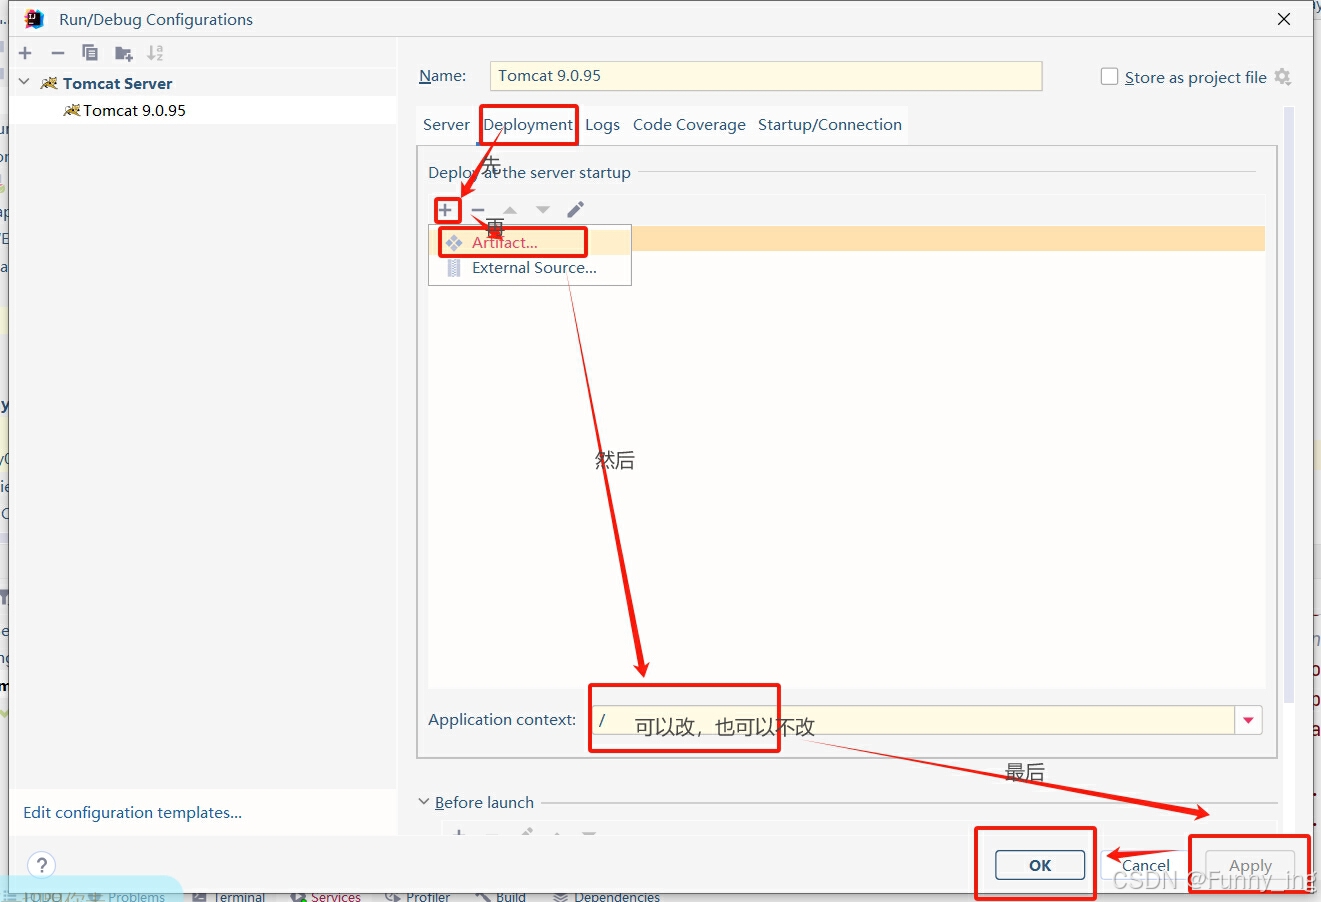Image resolution: width=1321 pixels, height=902 pixels.
Task: Switch to the Server tab
Action: pyautogui.click(x=446, y=125)
